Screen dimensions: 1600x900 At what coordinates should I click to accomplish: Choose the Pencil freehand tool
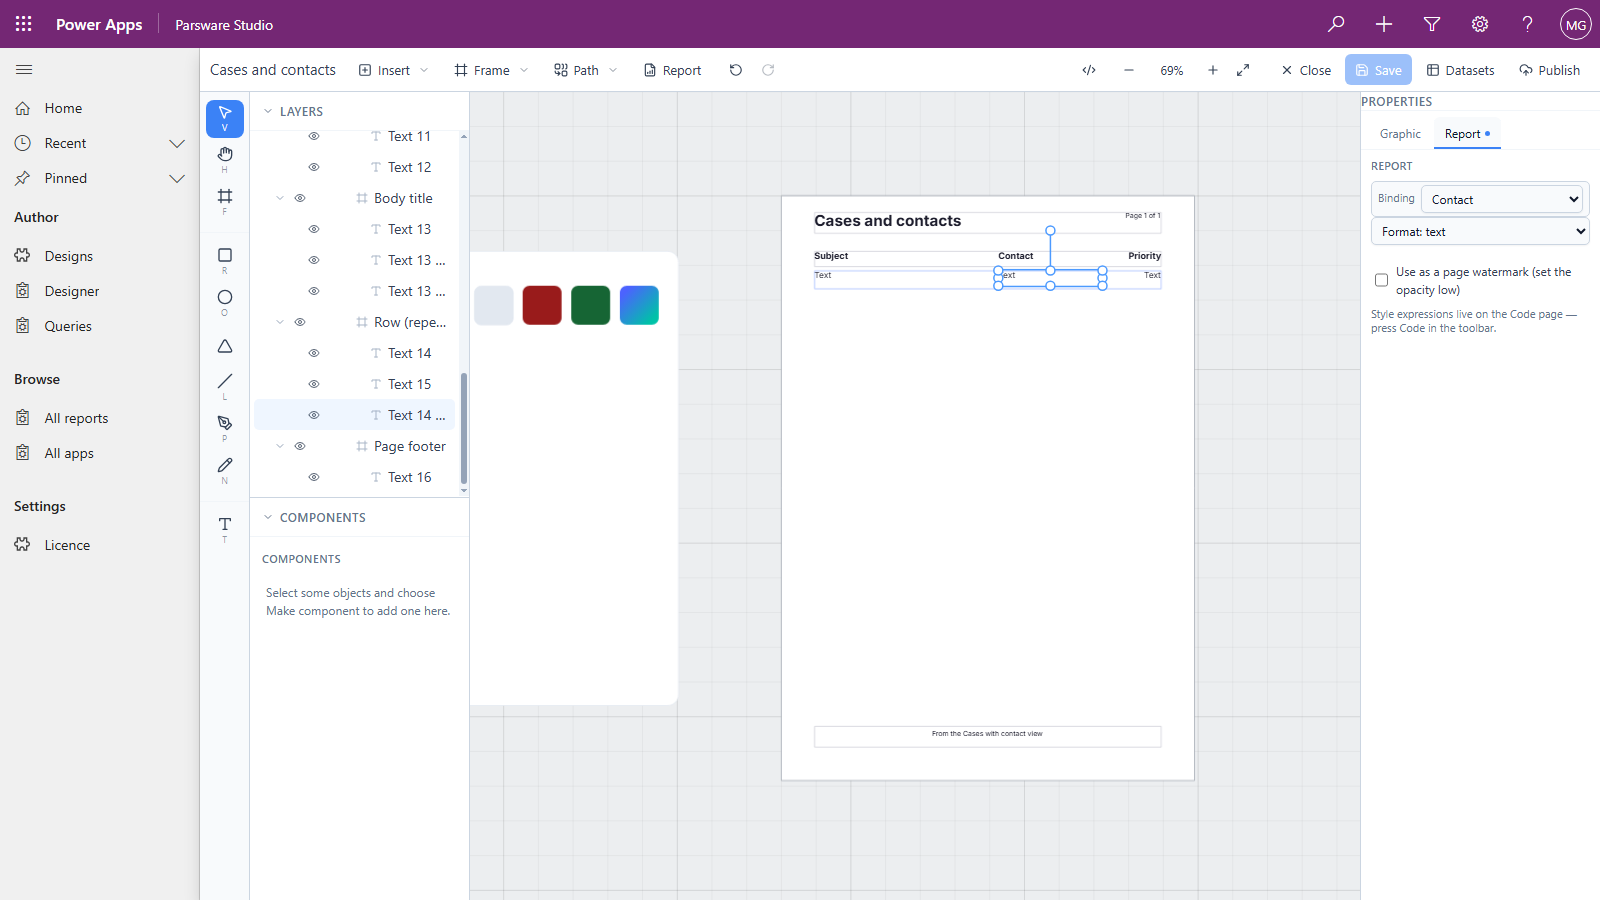tap(225, 469)
